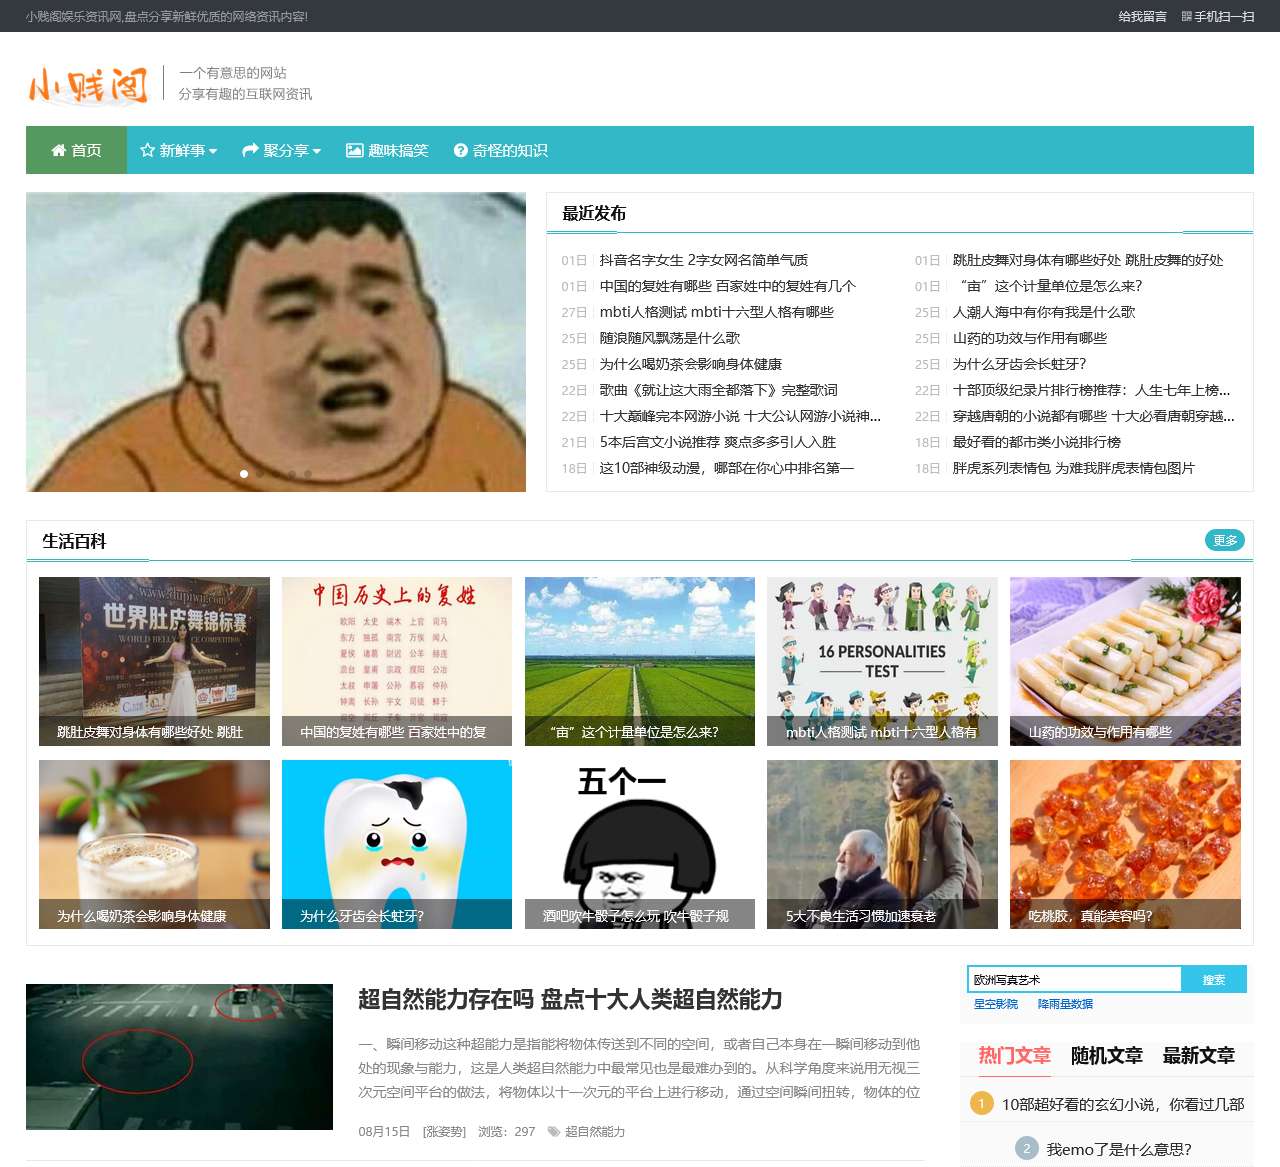The height and width of the screenshot is (1167, 1280).
Task: Expand the 新鲜事 dropdown menu
Action: point(183,150)
